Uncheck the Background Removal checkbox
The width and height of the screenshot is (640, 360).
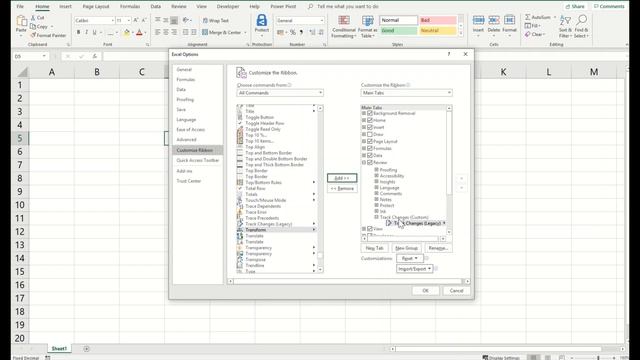[370, 113]
